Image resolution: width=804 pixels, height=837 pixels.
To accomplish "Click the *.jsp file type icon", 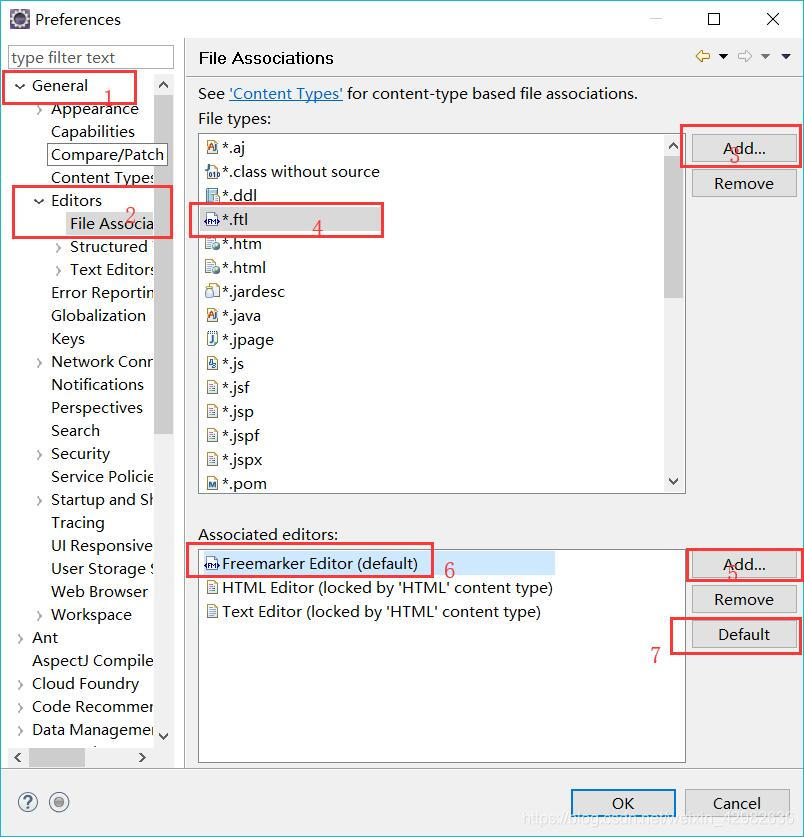I will click(x=212, y=411).
